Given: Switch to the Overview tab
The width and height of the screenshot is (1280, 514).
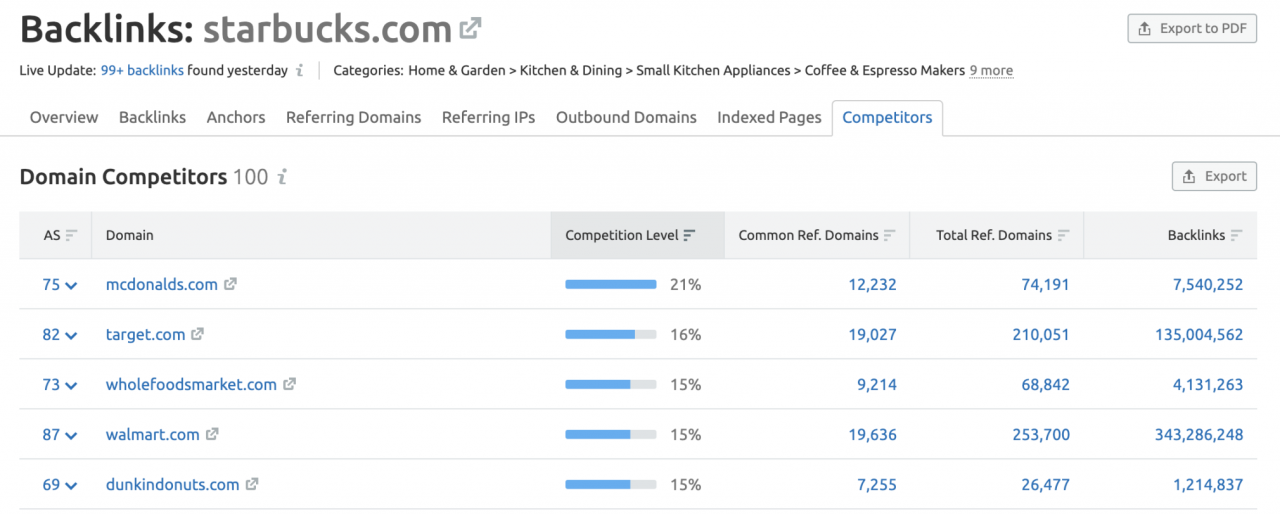Looking at the screenshot, I should 64,117.
